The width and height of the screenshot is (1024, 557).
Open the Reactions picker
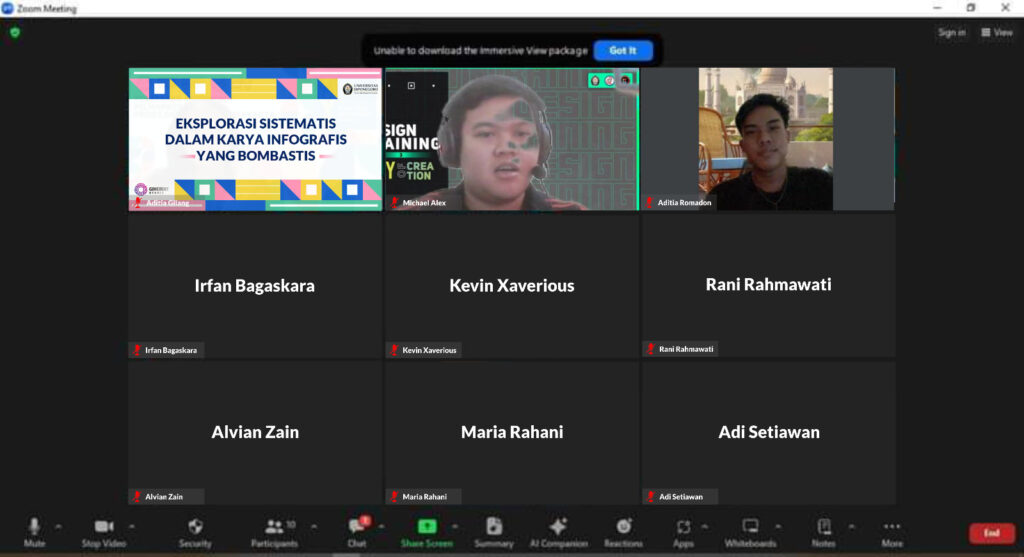coord(623,530)
